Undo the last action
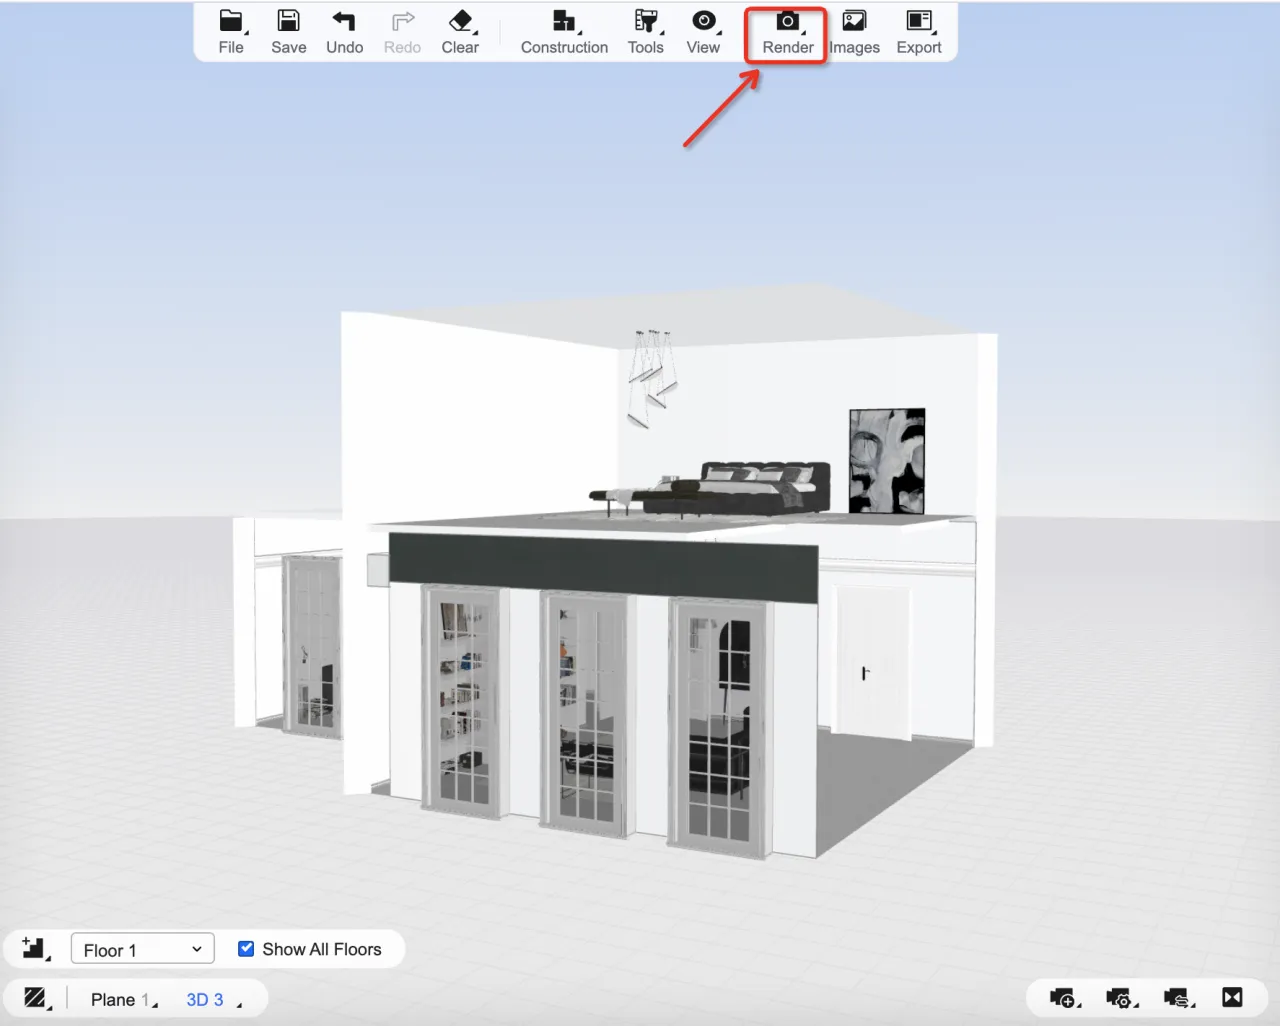 pyautogui.click(x=344, y=32)
